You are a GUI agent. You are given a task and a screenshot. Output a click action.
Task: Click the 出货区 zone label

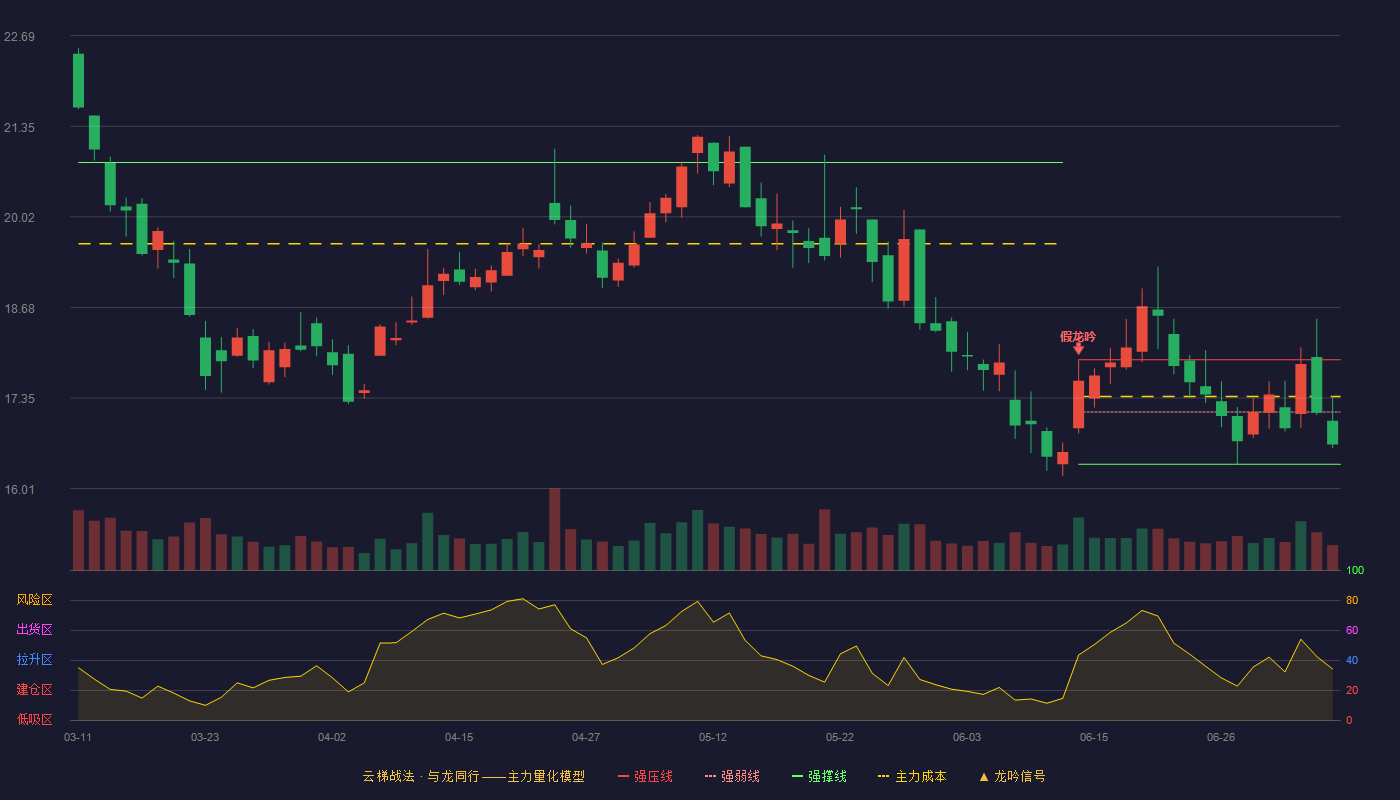point(34,630)
